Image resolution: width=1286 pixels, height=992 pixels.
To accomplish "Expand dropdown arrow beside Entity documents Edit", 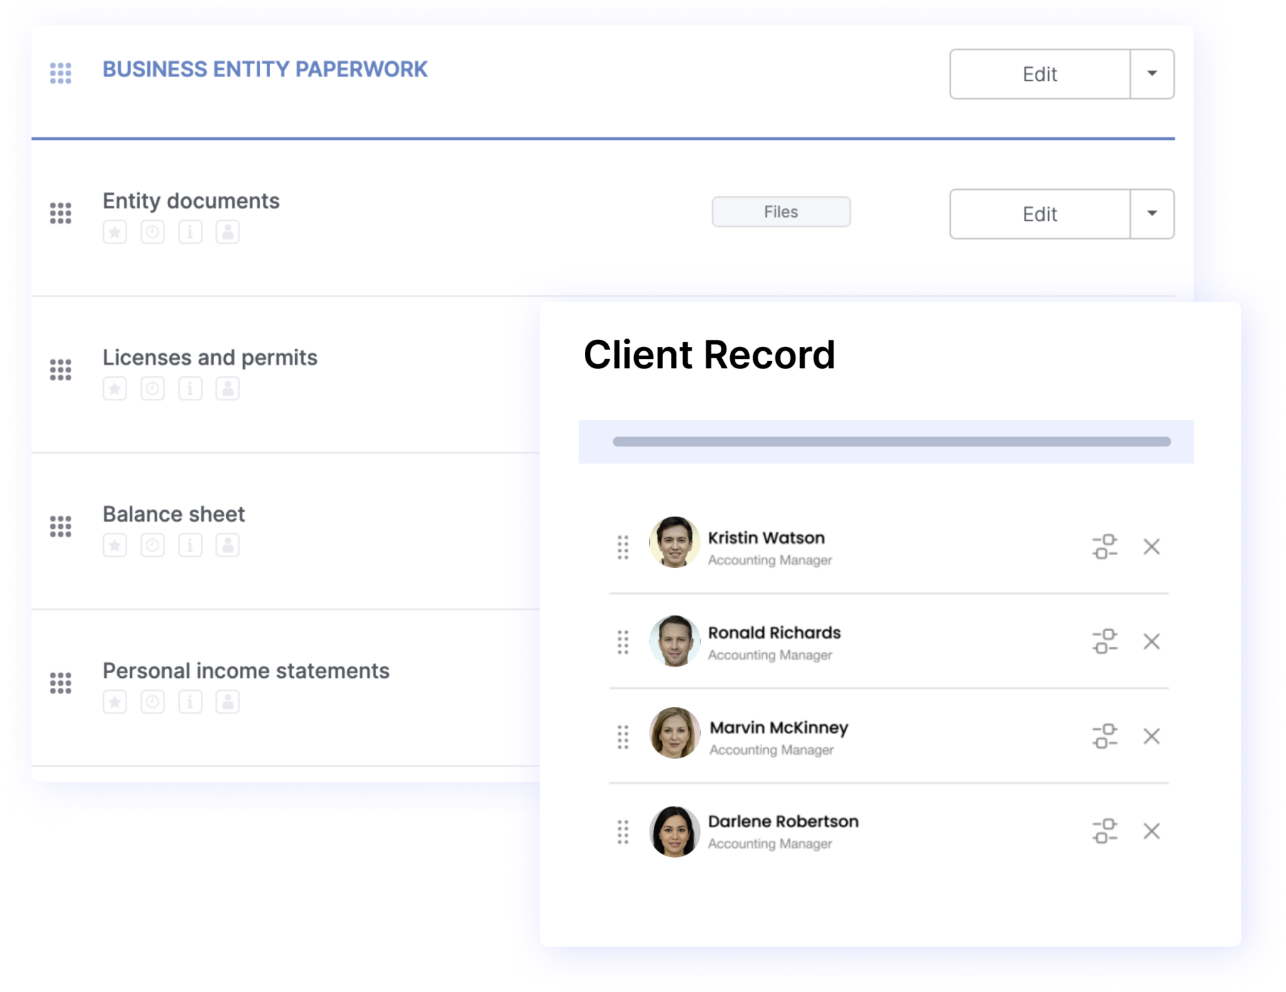I will point(1152,214).
